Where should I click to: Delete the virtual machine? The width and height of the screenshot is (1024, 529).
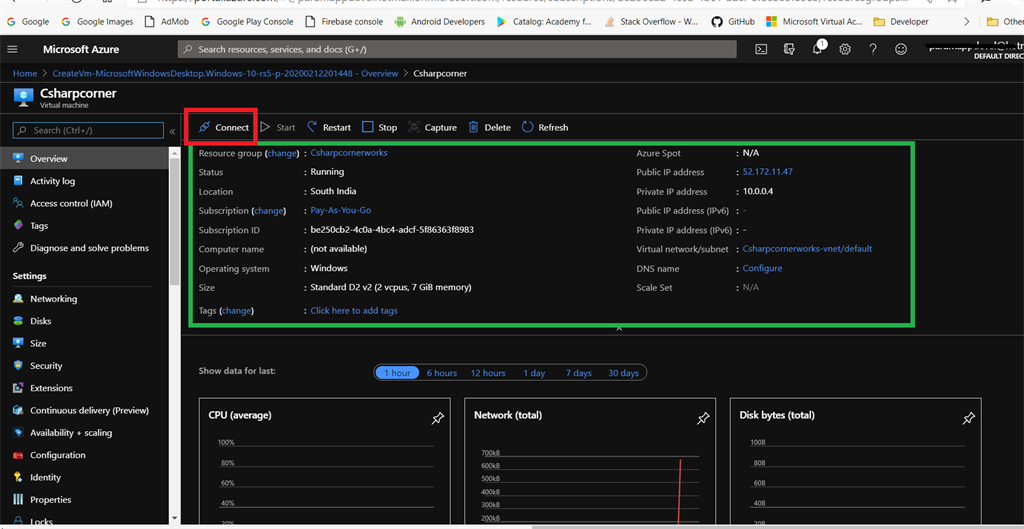pyautogui.click(x=490, y=127)
